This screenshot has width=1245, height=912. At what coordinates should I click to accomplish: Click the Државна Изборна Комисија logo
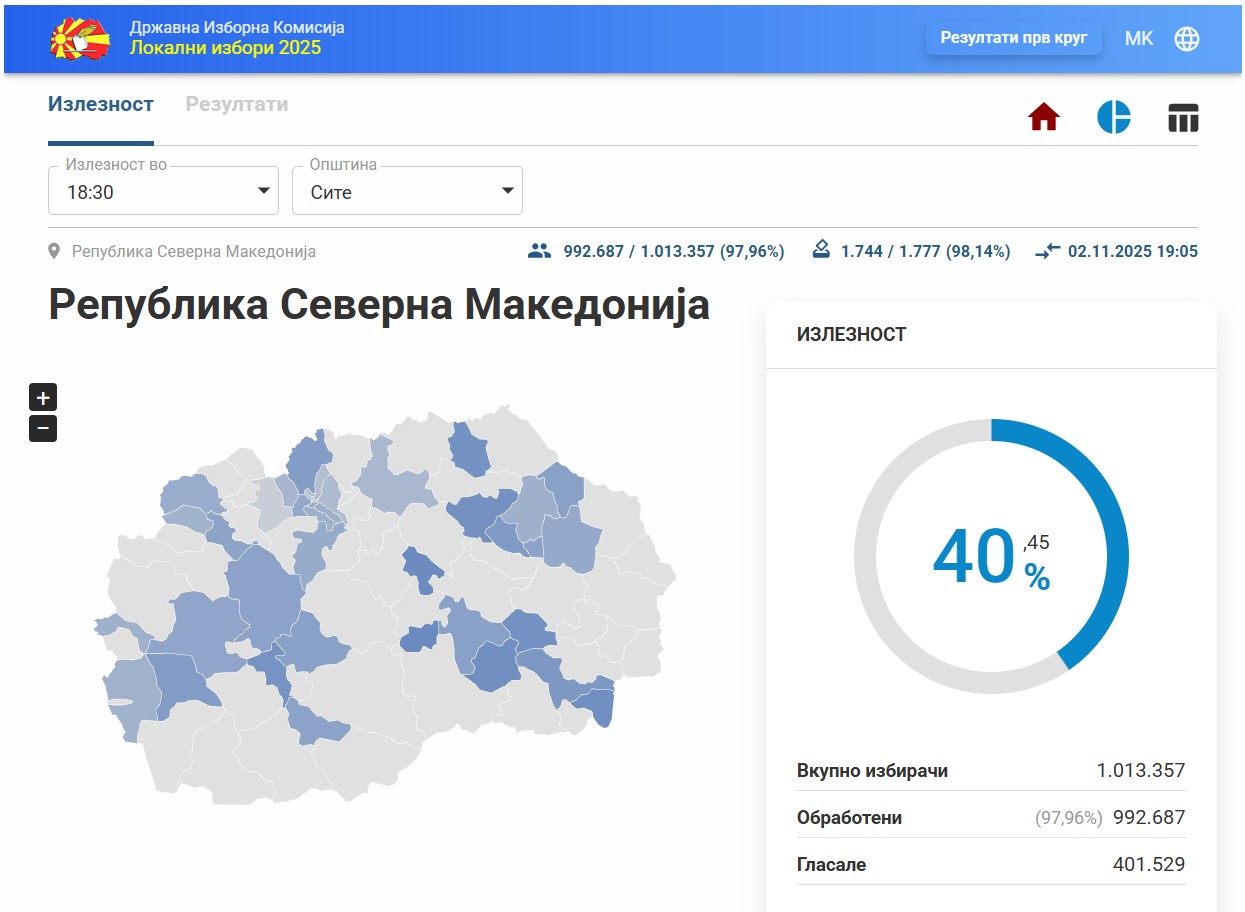[80, 38]
